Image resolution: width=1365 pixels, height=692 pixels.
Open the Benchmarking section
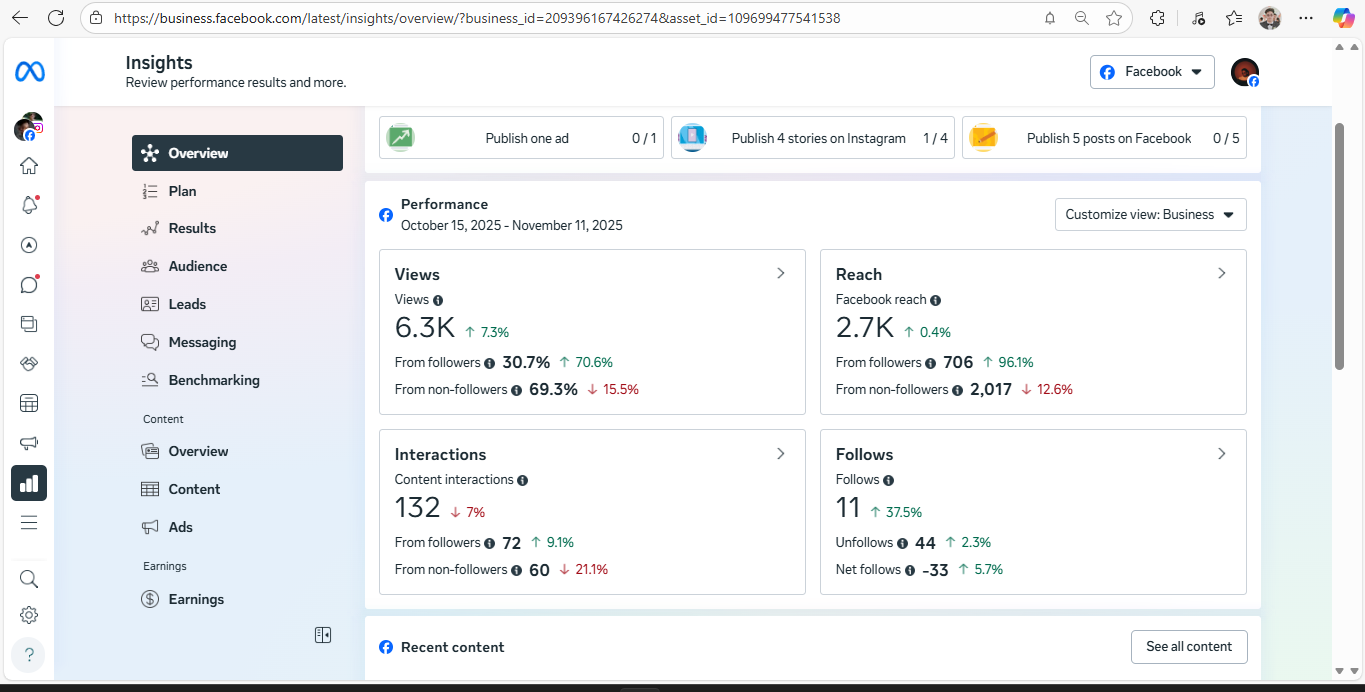237,380
